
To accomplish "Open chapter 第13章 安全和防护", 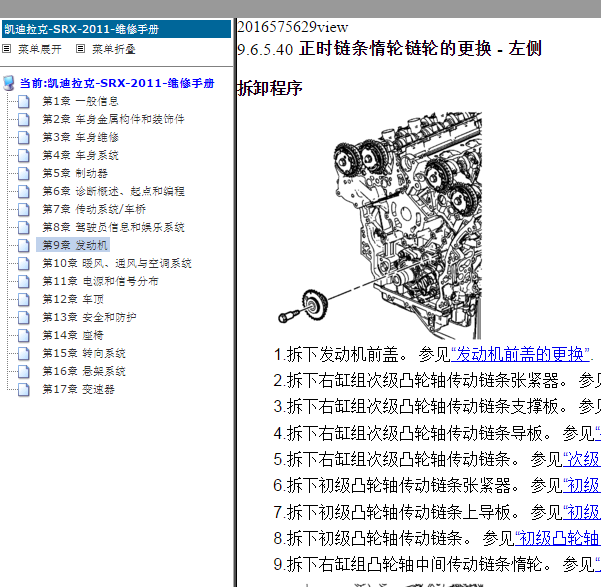I will click(x=89, y=317).
